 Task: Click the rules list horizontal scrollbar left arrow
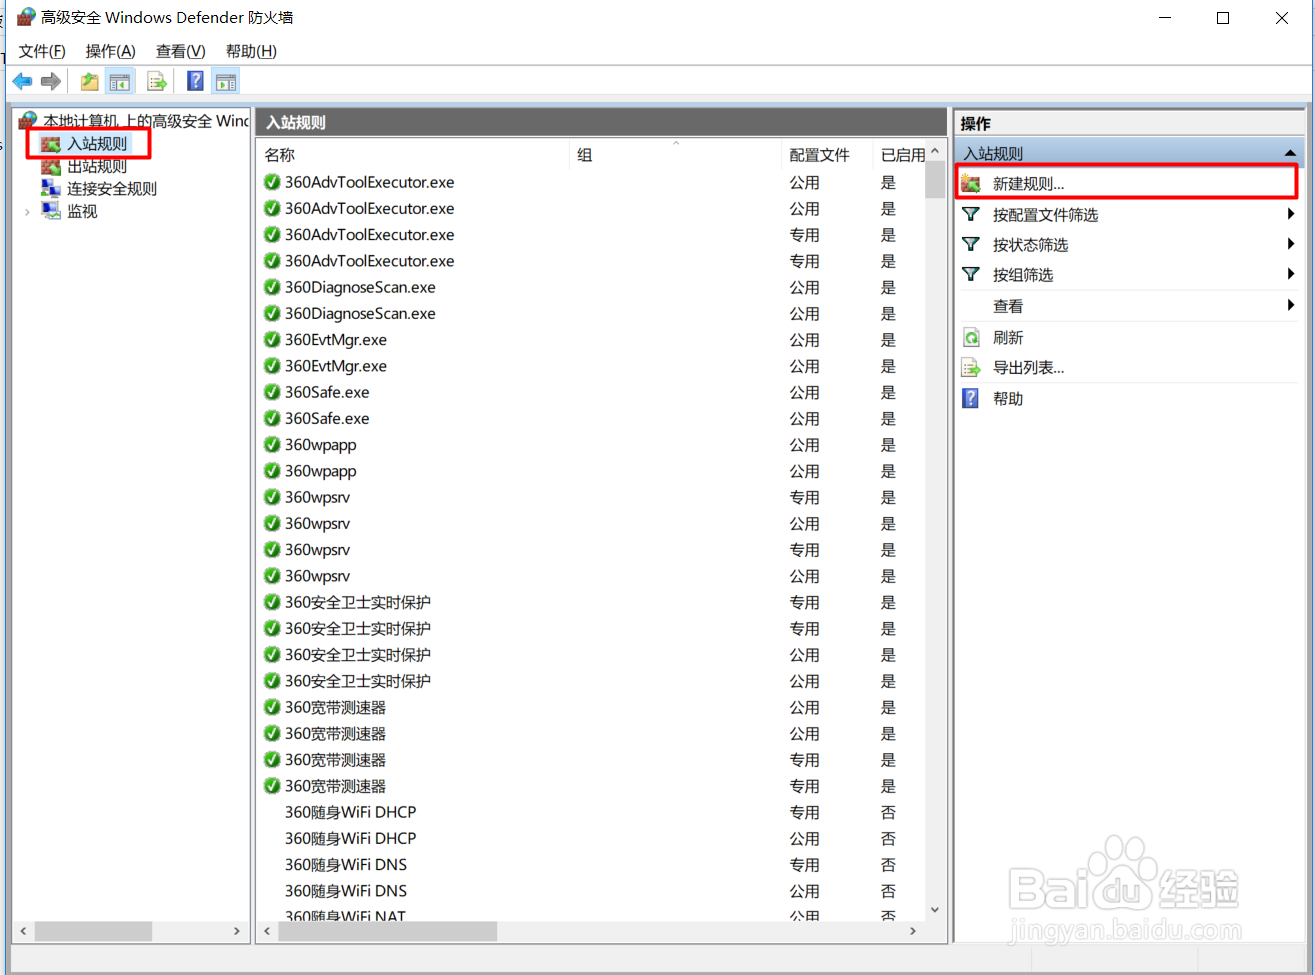(x=266, y=931)
